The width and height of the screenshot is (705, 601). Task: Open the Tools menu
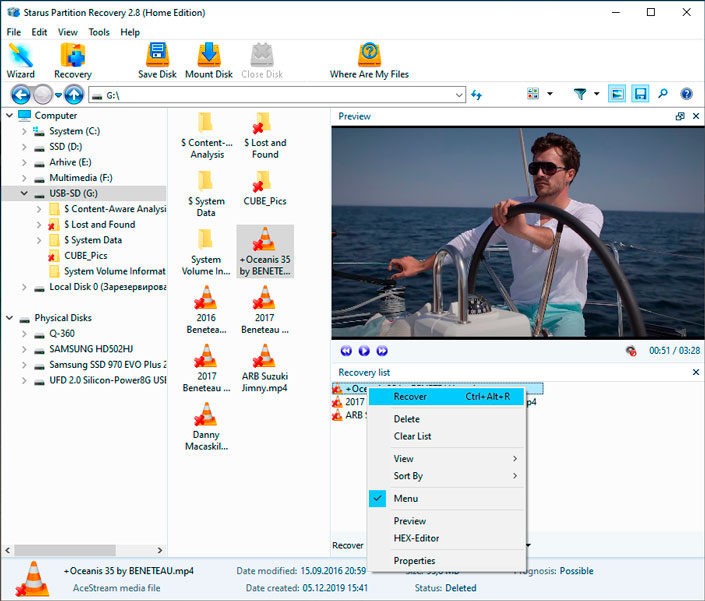[99, 32]
